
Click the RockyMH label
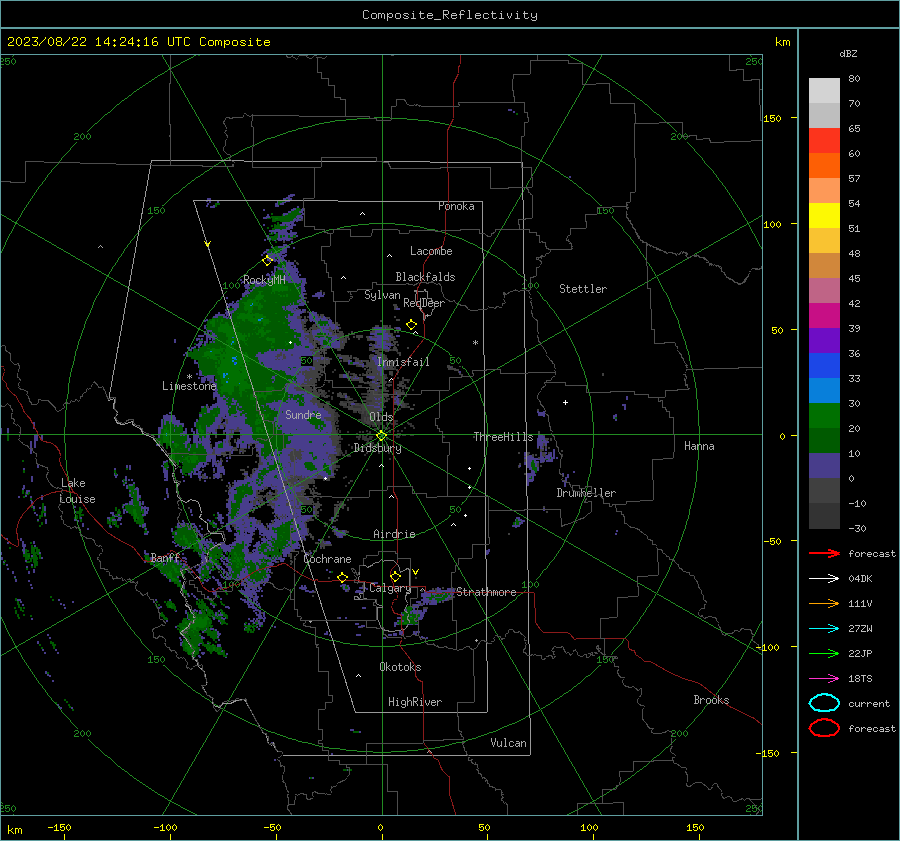pos(264,280)
